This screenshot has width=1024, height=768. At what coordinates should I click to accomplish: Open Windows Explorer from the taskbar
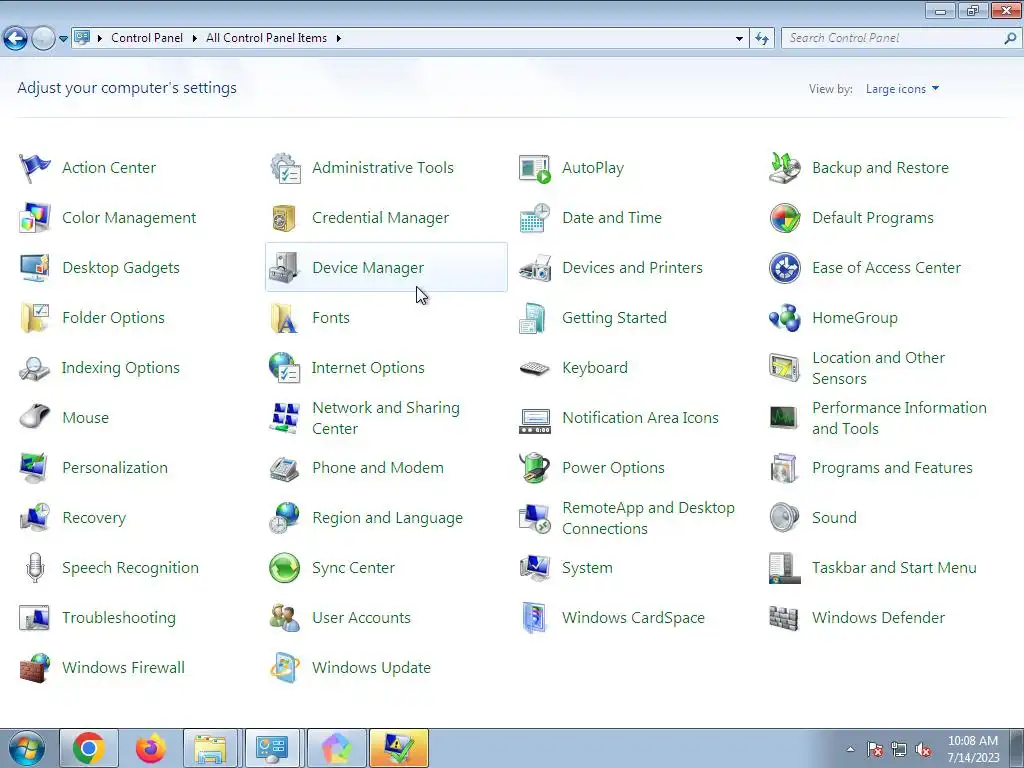pyautogui.click(x=211, y=748)
